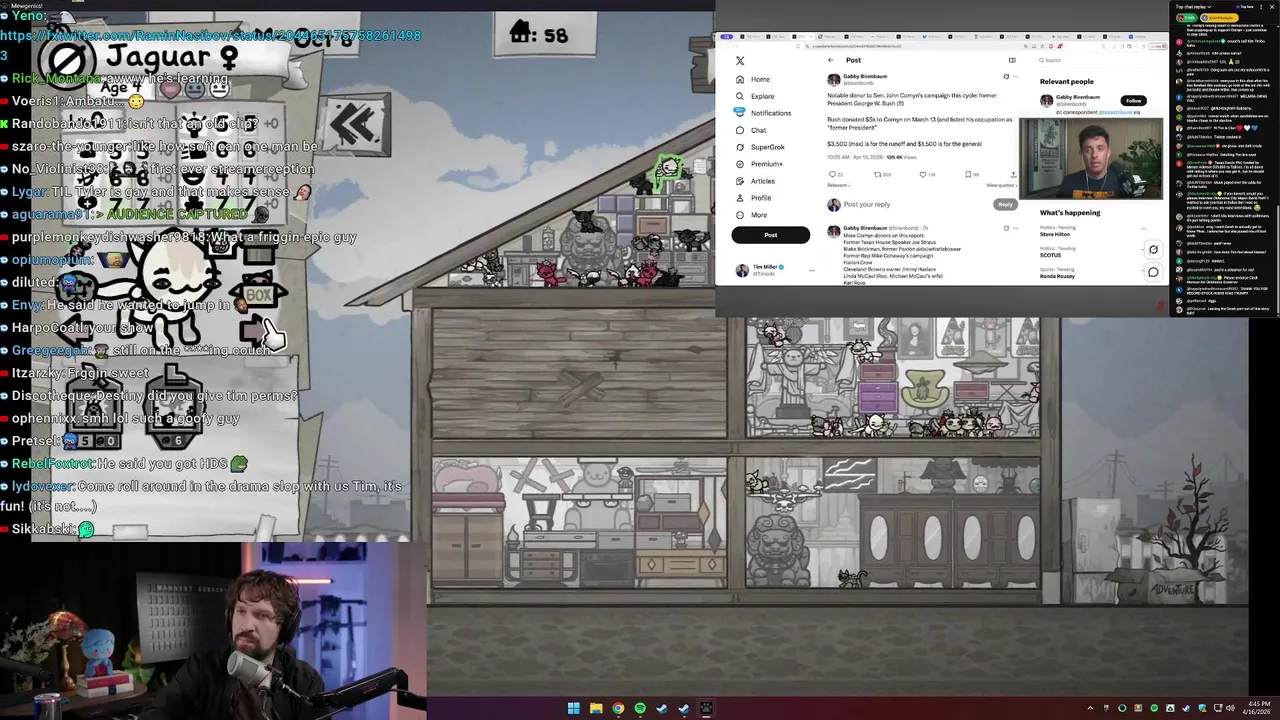Click the RebelFoxtrot chat username
The height and width of the screenshot is (720, 1280).
tap(54, 463)
